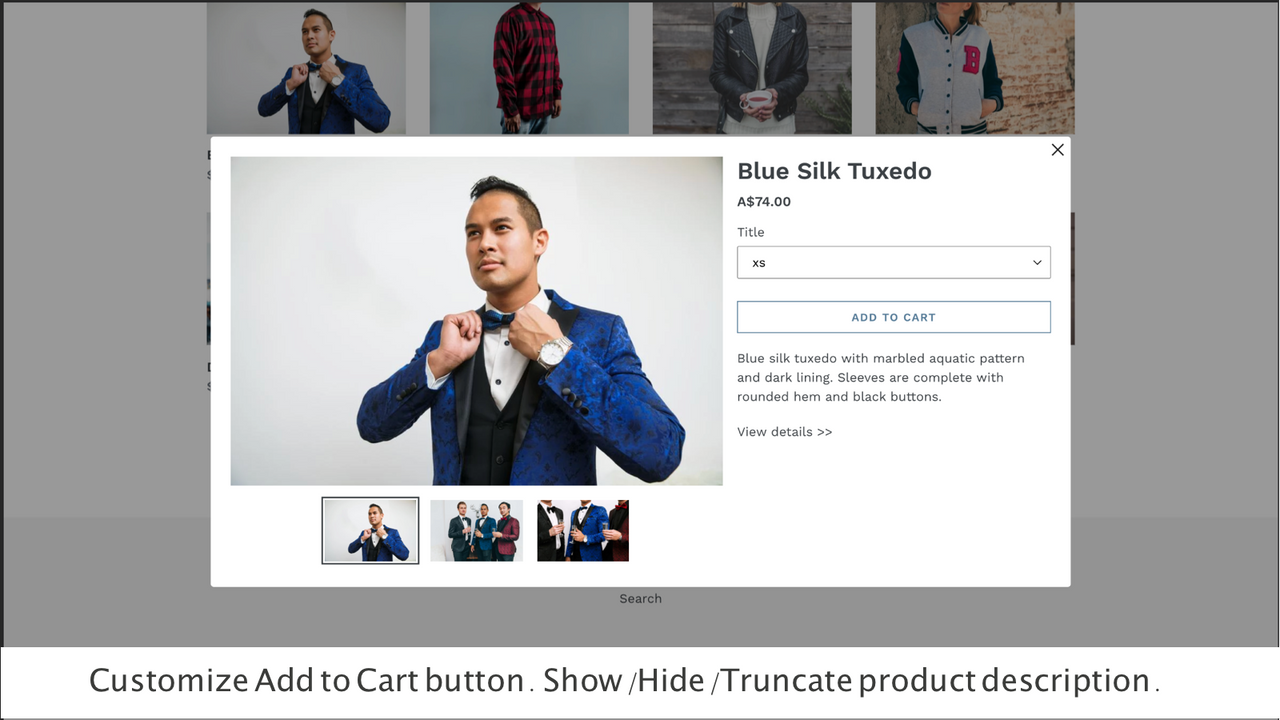The width and height of the screenshot is (1280, 720).
Task: Open the Search link in the footer
Action: [x=640, y=599]
